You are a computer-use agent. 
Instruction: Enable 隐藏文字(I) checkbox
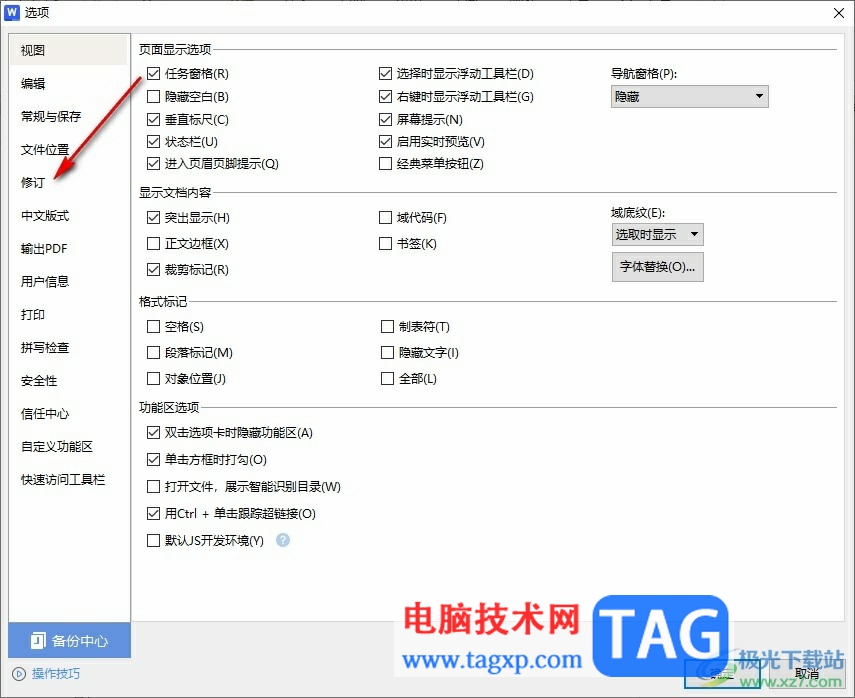(387, 353)
